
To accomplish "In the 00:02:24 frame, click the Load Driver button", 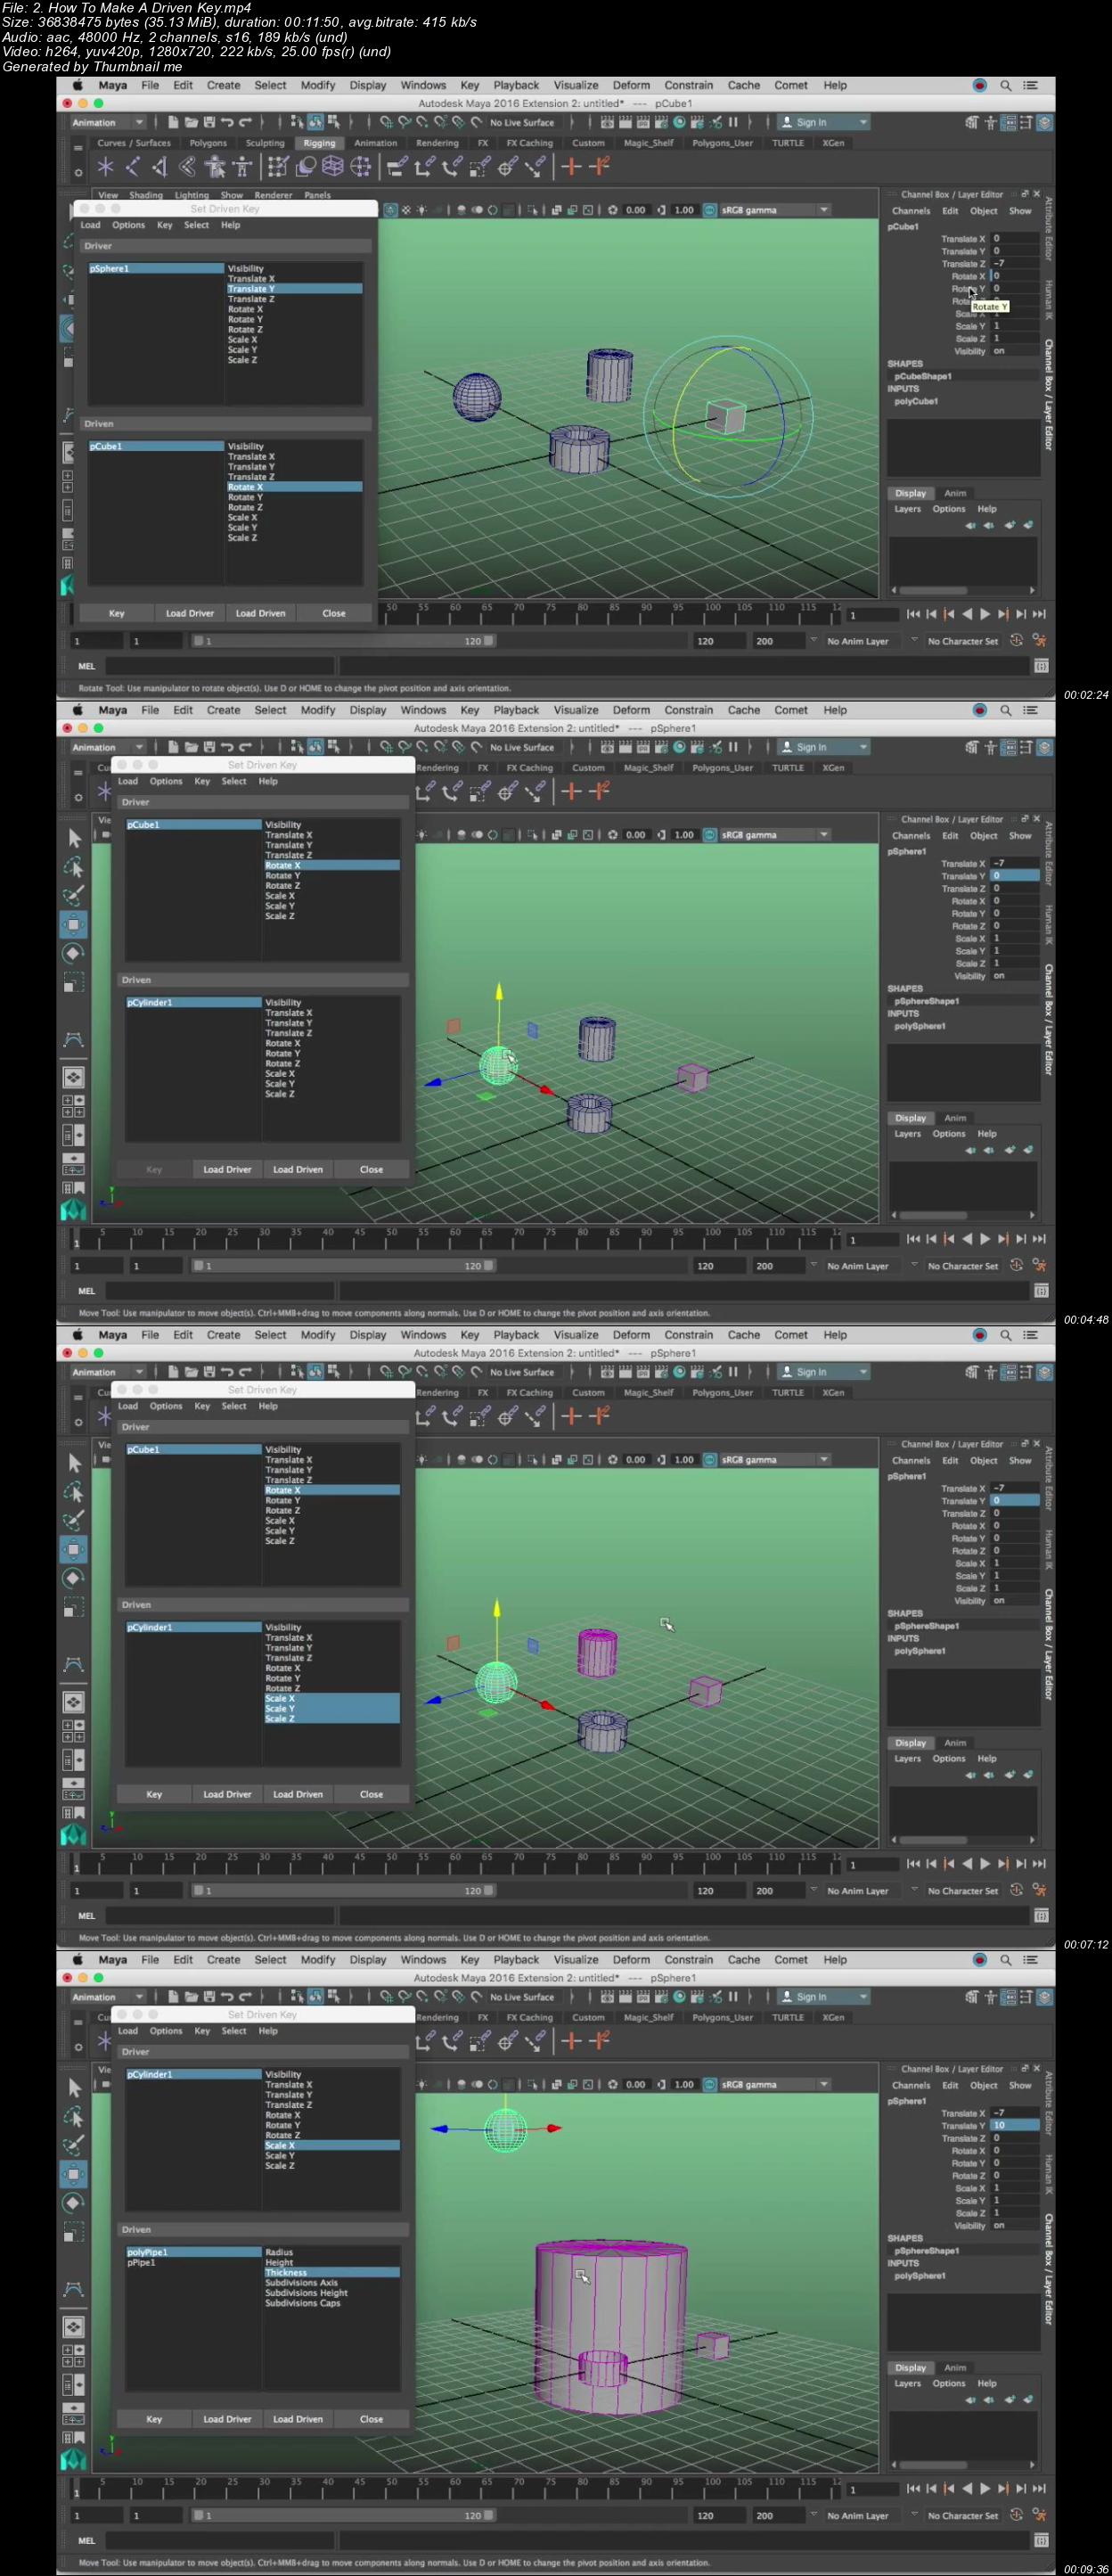I will [190, 614].
